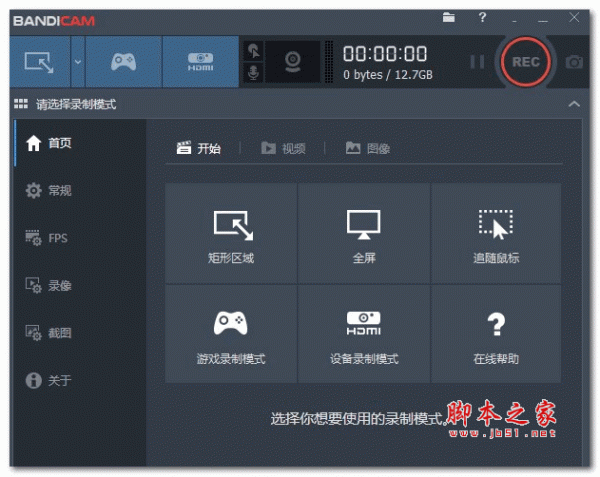
Task: Take a screenshot with the camera icon
Action: point(574,62)
